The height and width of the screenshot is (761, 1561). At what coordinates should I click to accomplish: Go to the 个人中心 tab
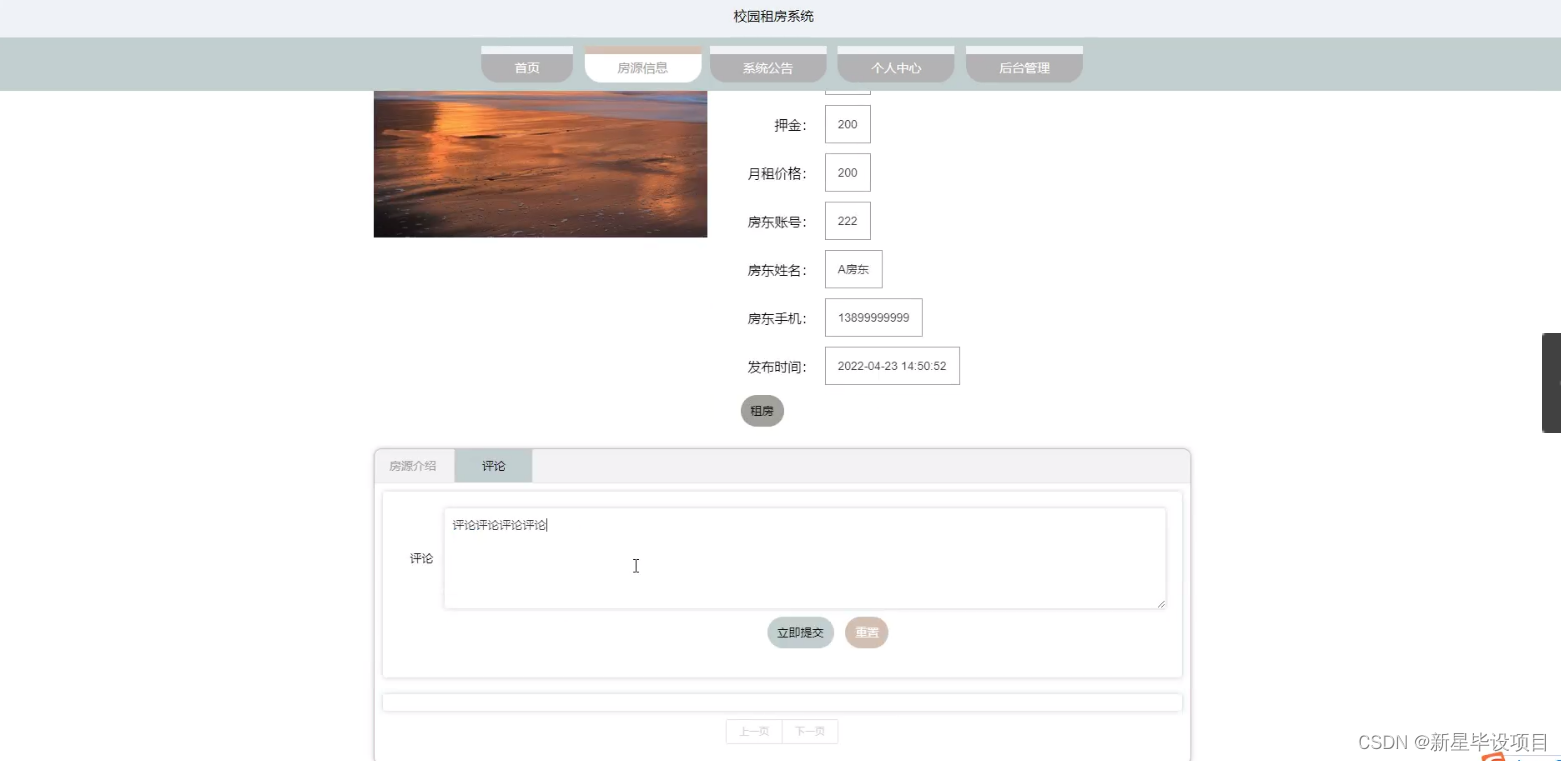pos(895,66)
